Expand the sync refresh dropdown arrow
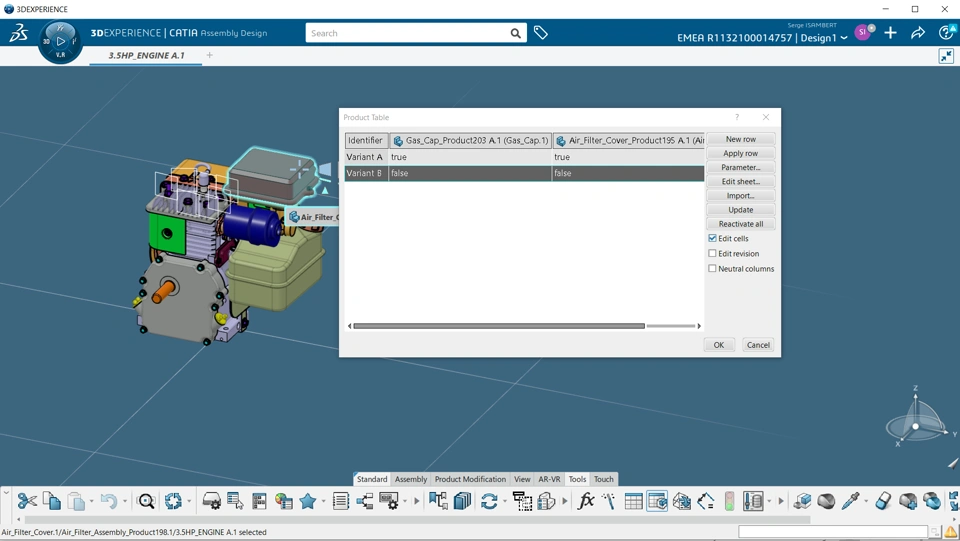 pyautogui.click(x=504, y=502)
